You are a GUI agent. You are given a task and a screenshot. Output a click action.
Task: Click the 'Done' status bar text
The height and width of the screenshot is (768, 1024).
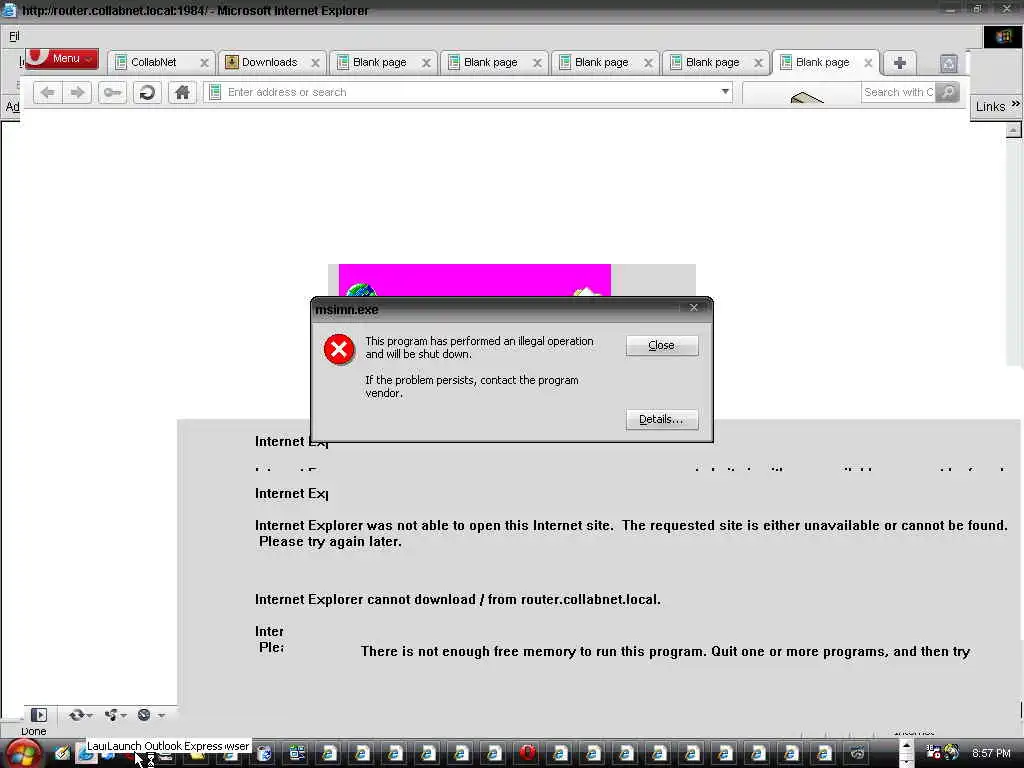33,731
